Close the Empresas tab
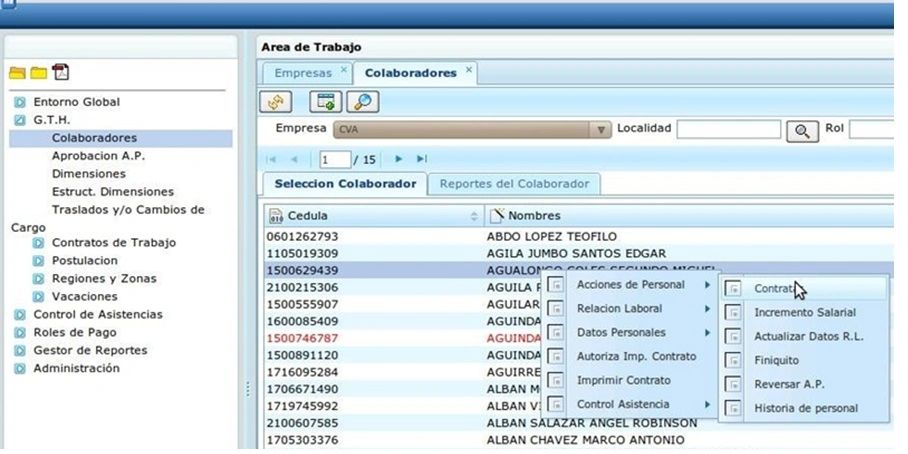 tap(343, 69)
